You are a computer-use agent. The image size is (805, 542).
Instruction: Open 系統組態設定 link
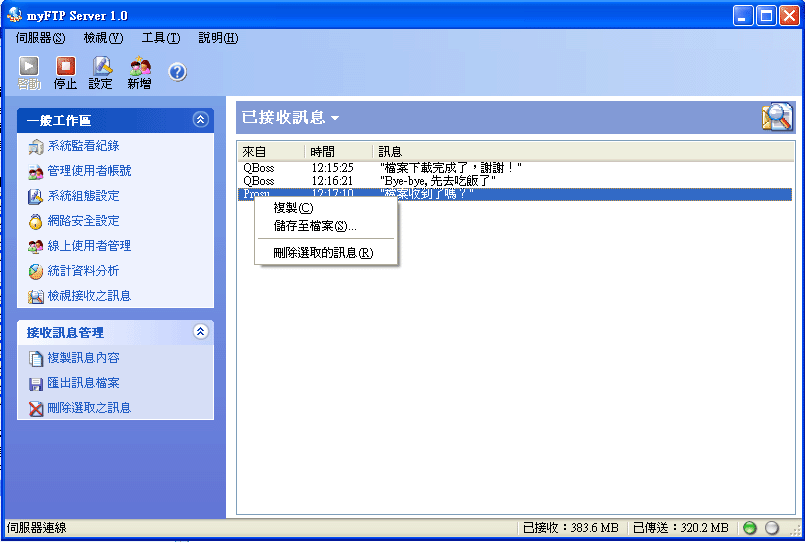click(83, 196)
